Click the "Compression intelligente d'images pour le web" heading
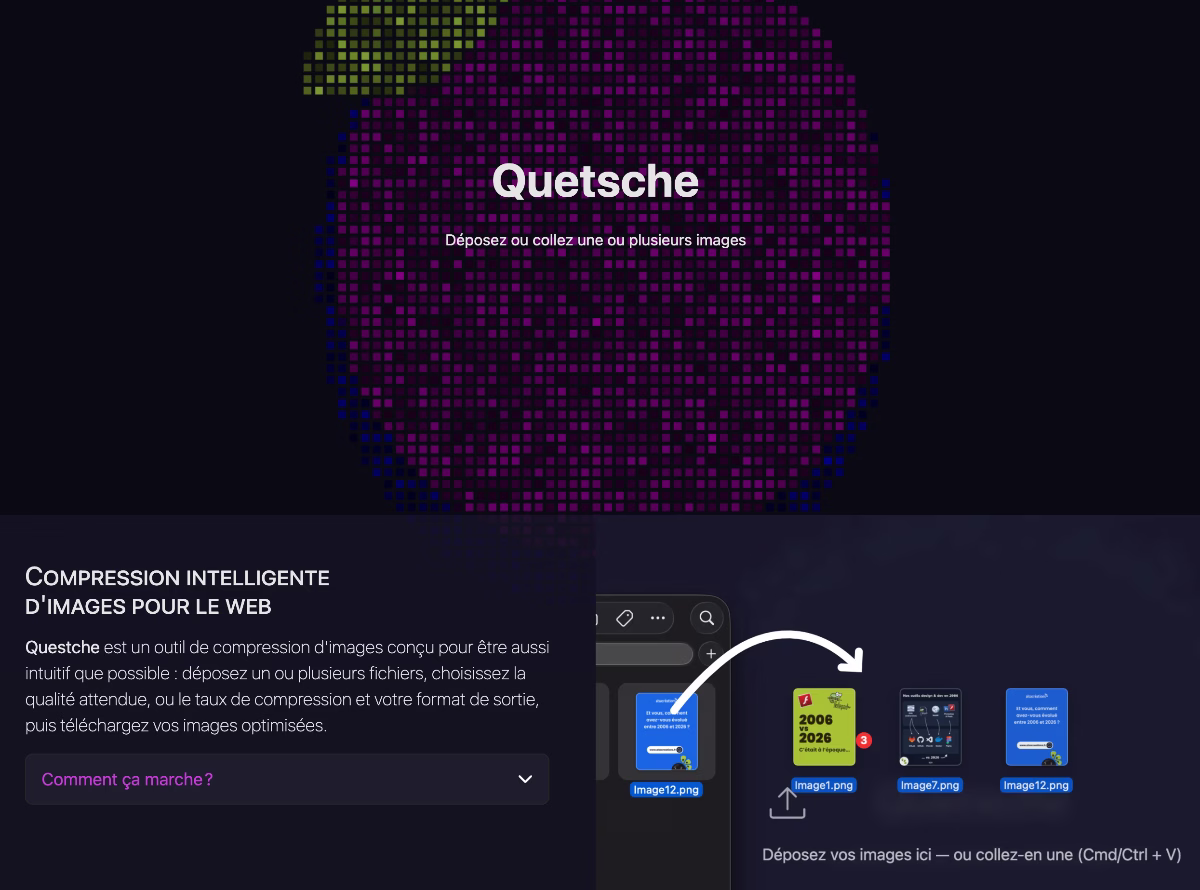 click(177, 591)
